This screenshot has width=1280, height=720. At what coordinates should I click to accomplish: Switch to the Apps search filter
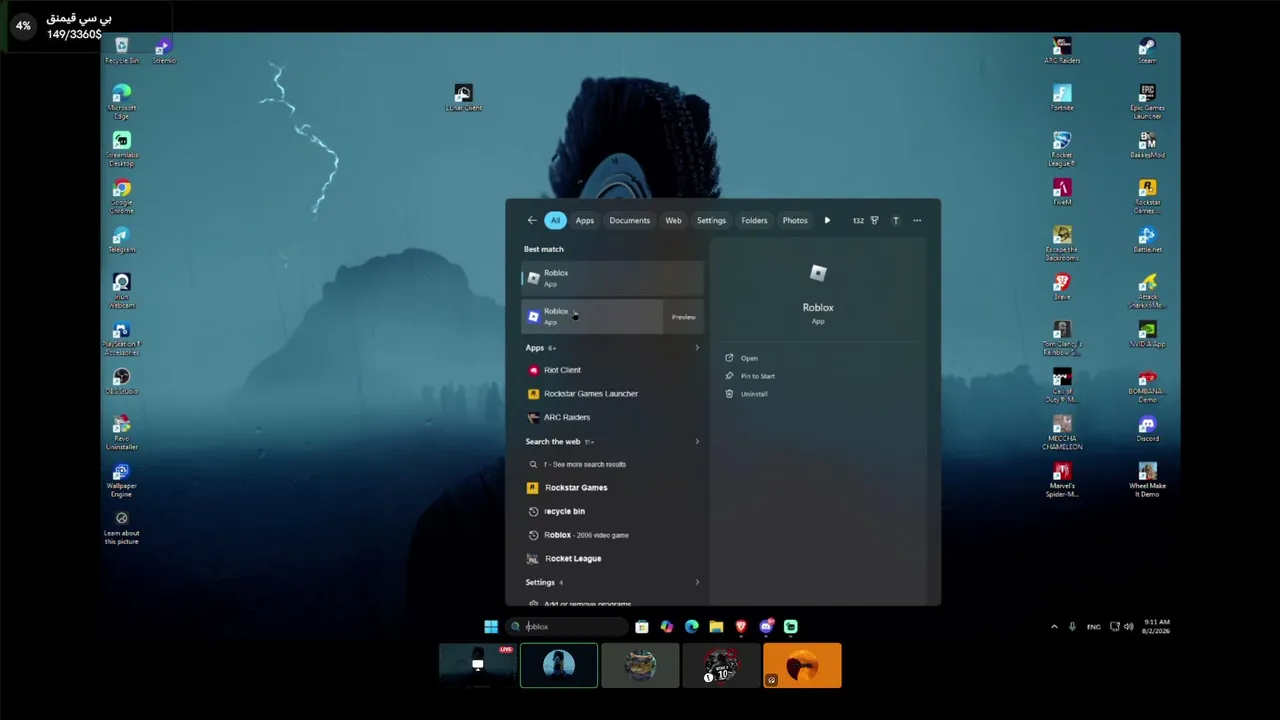click(585, 220)
